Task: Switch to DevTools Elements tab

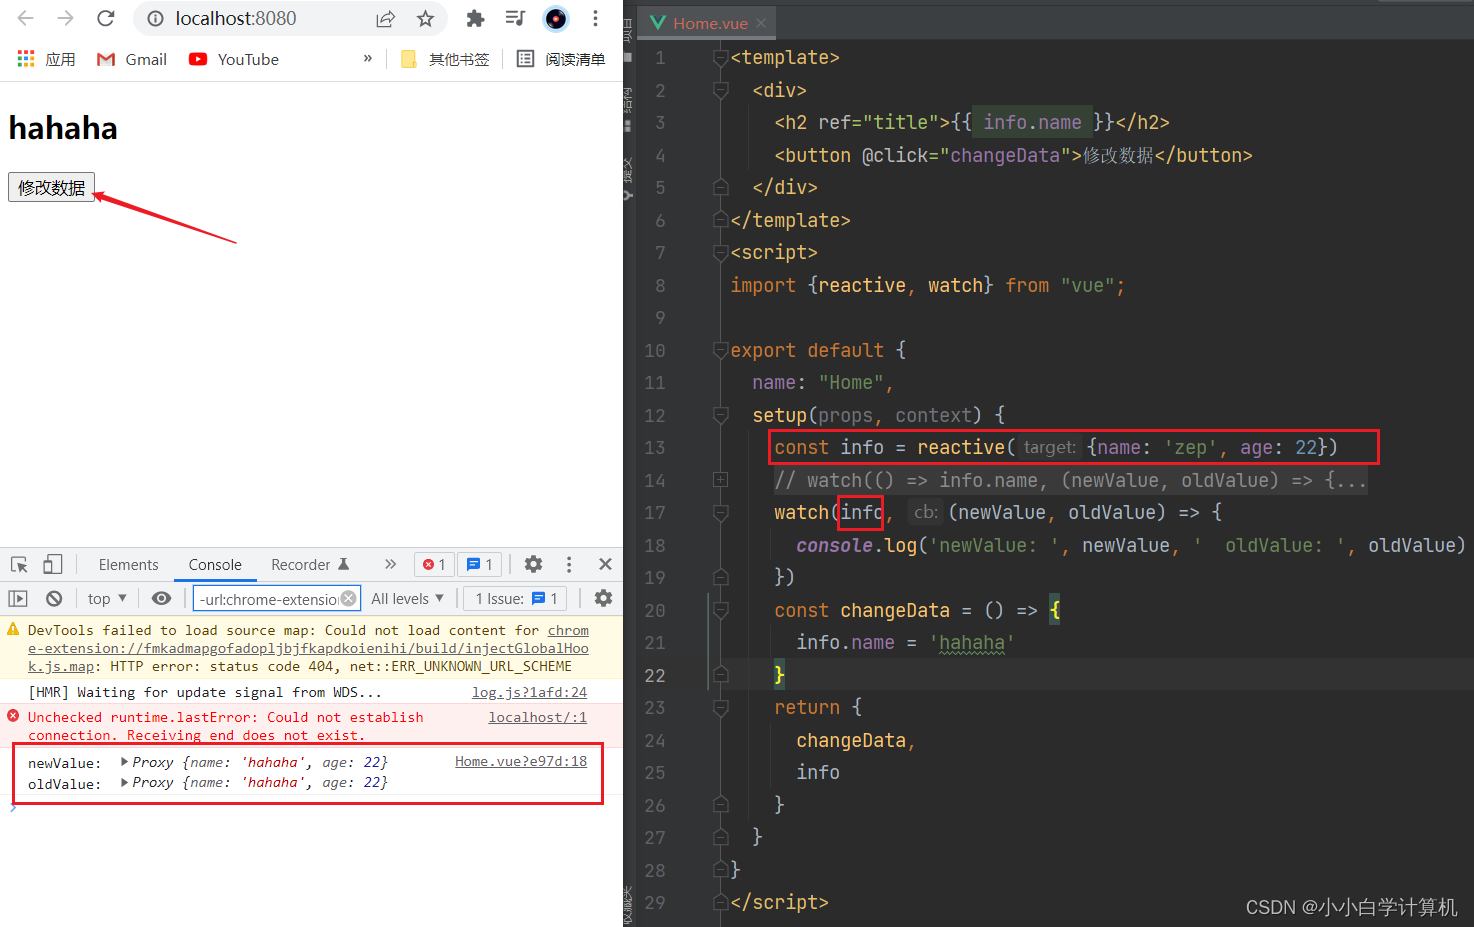Action: coord(128,565)
